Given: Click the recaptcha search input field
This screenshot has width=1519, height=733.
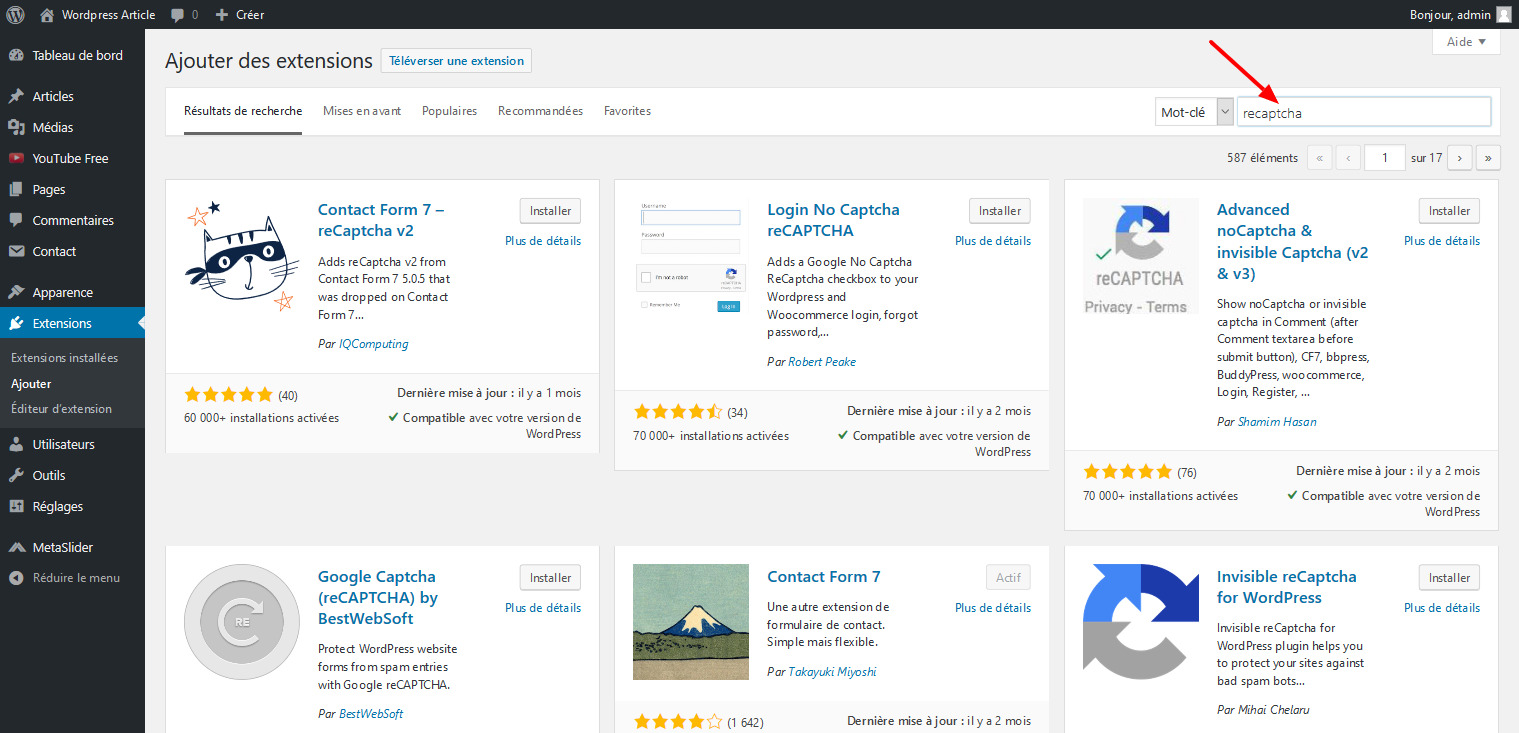Looking at the screenshot, I should (x=1364, y=113).
